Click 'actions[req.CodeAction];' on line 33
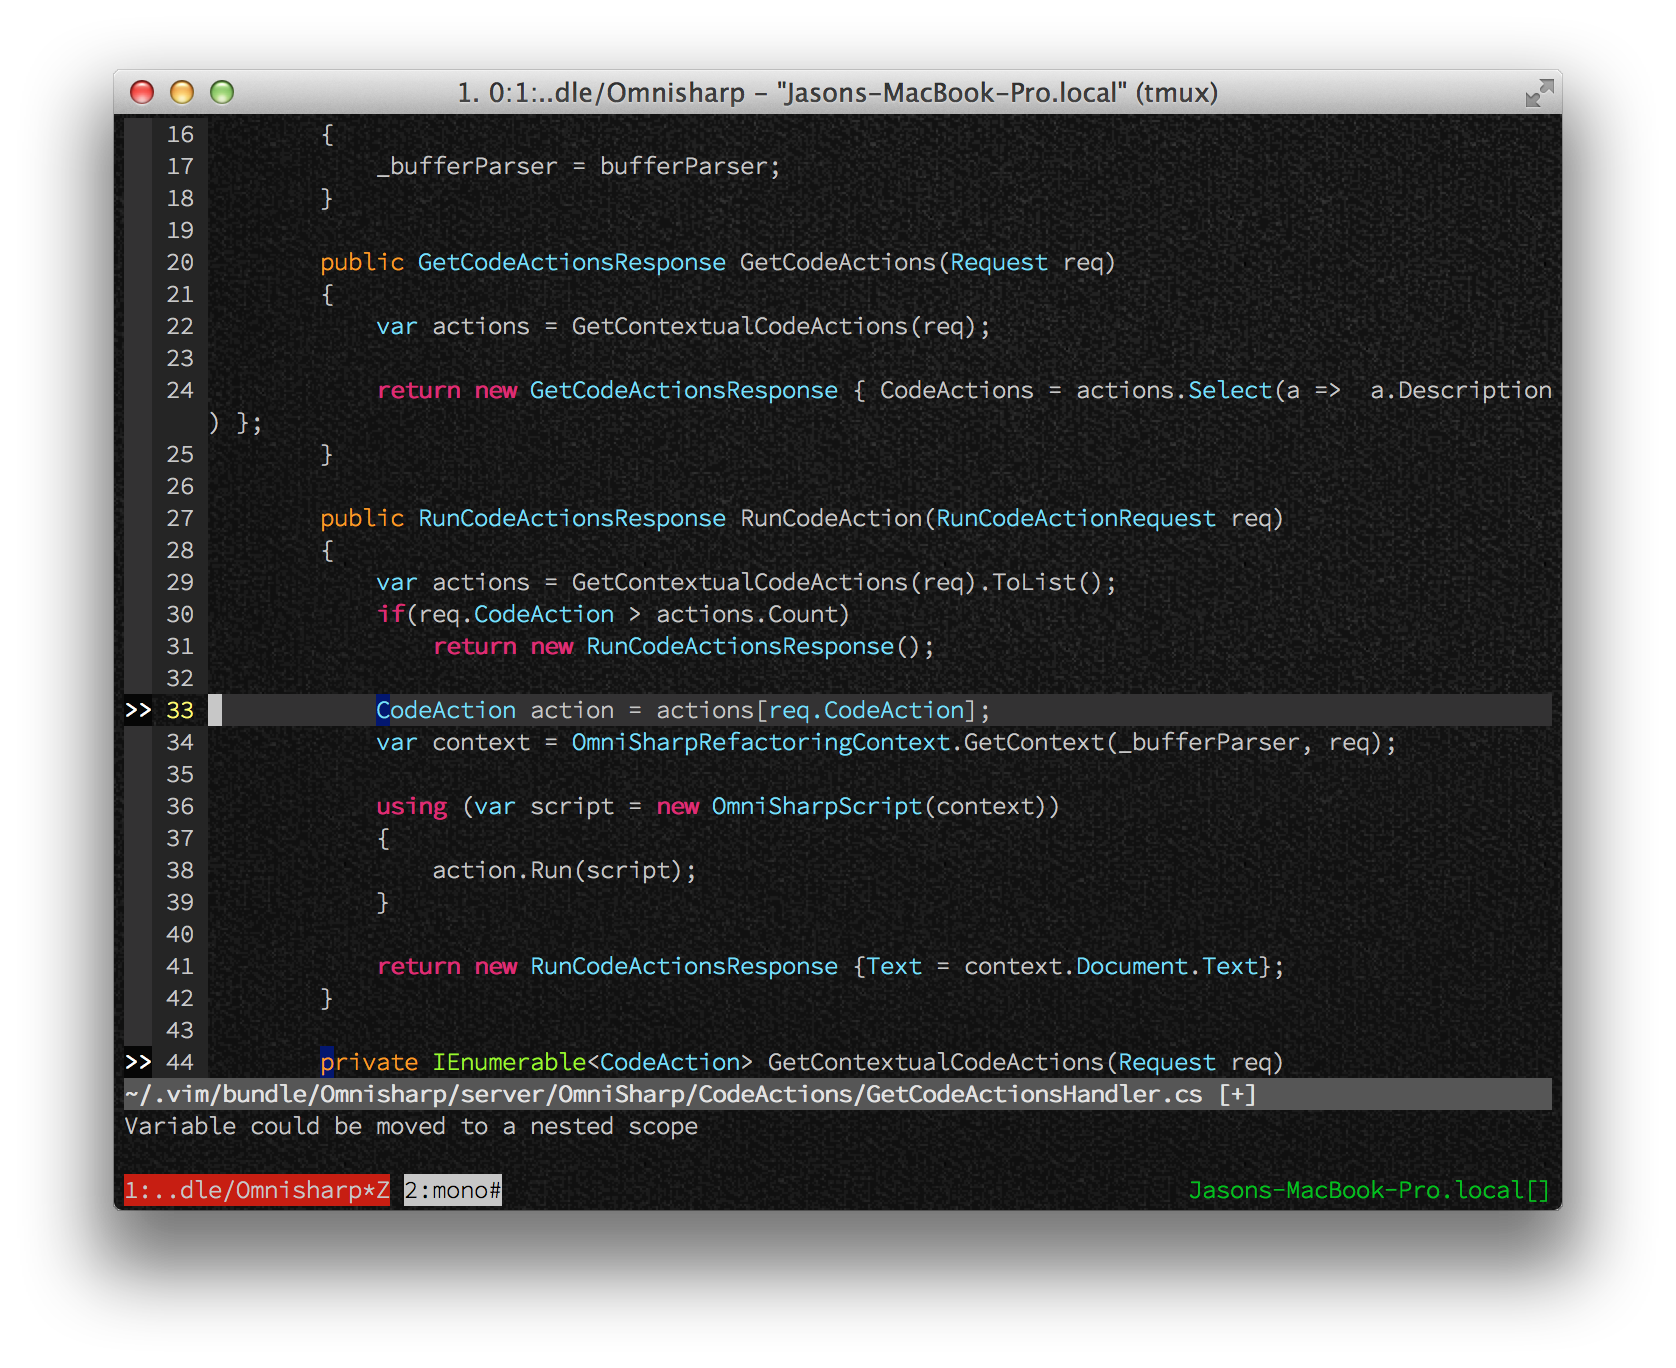The height and width of the screenshot is (1368, 1676). click(x=823, y=710)
